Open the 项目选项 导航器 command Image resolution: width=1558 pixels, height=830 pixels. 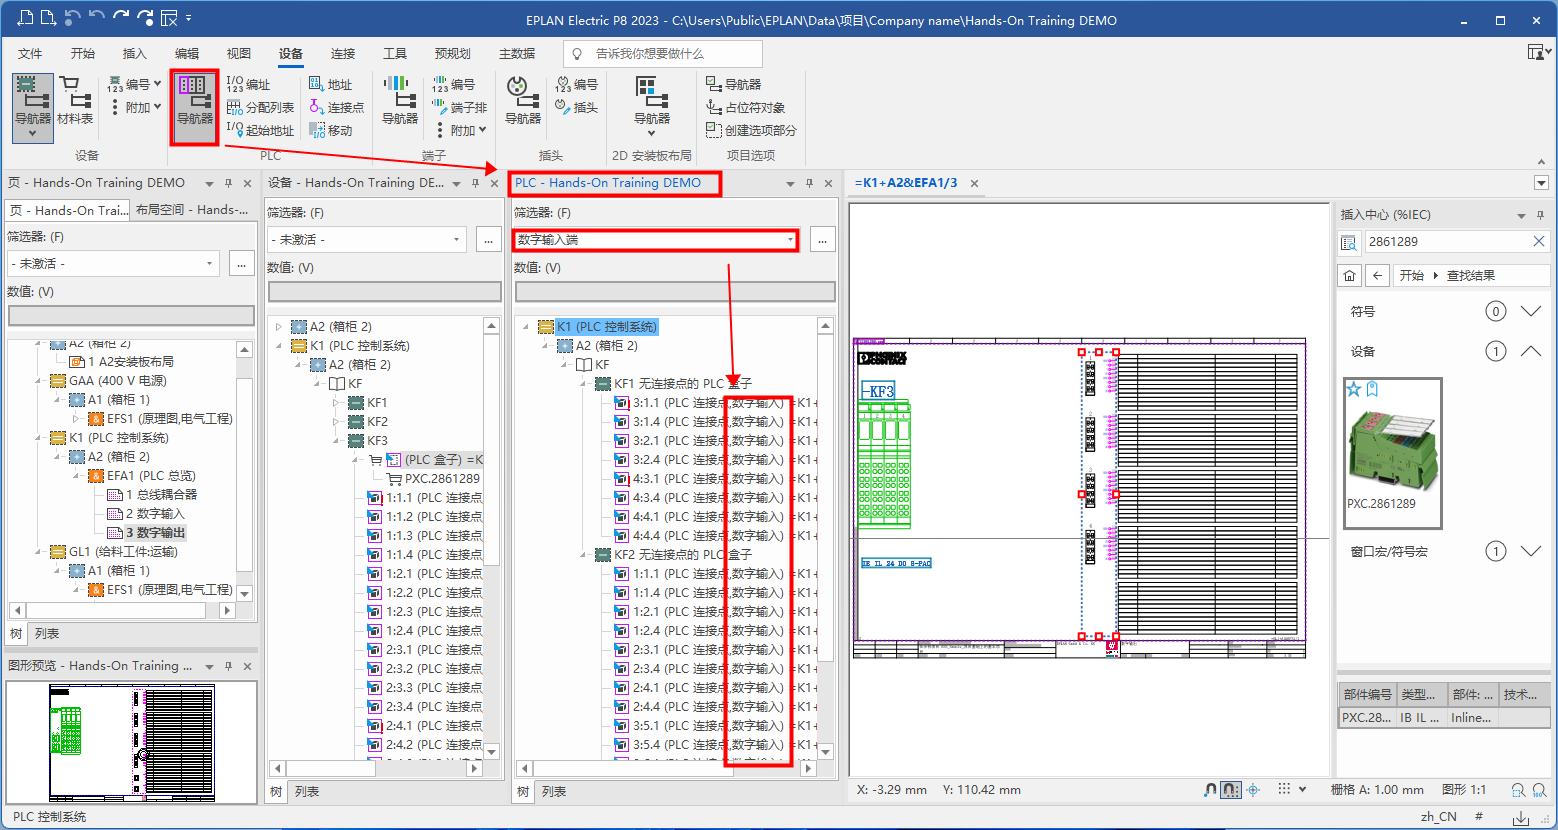pyautogui.click(x=734, y=84)
